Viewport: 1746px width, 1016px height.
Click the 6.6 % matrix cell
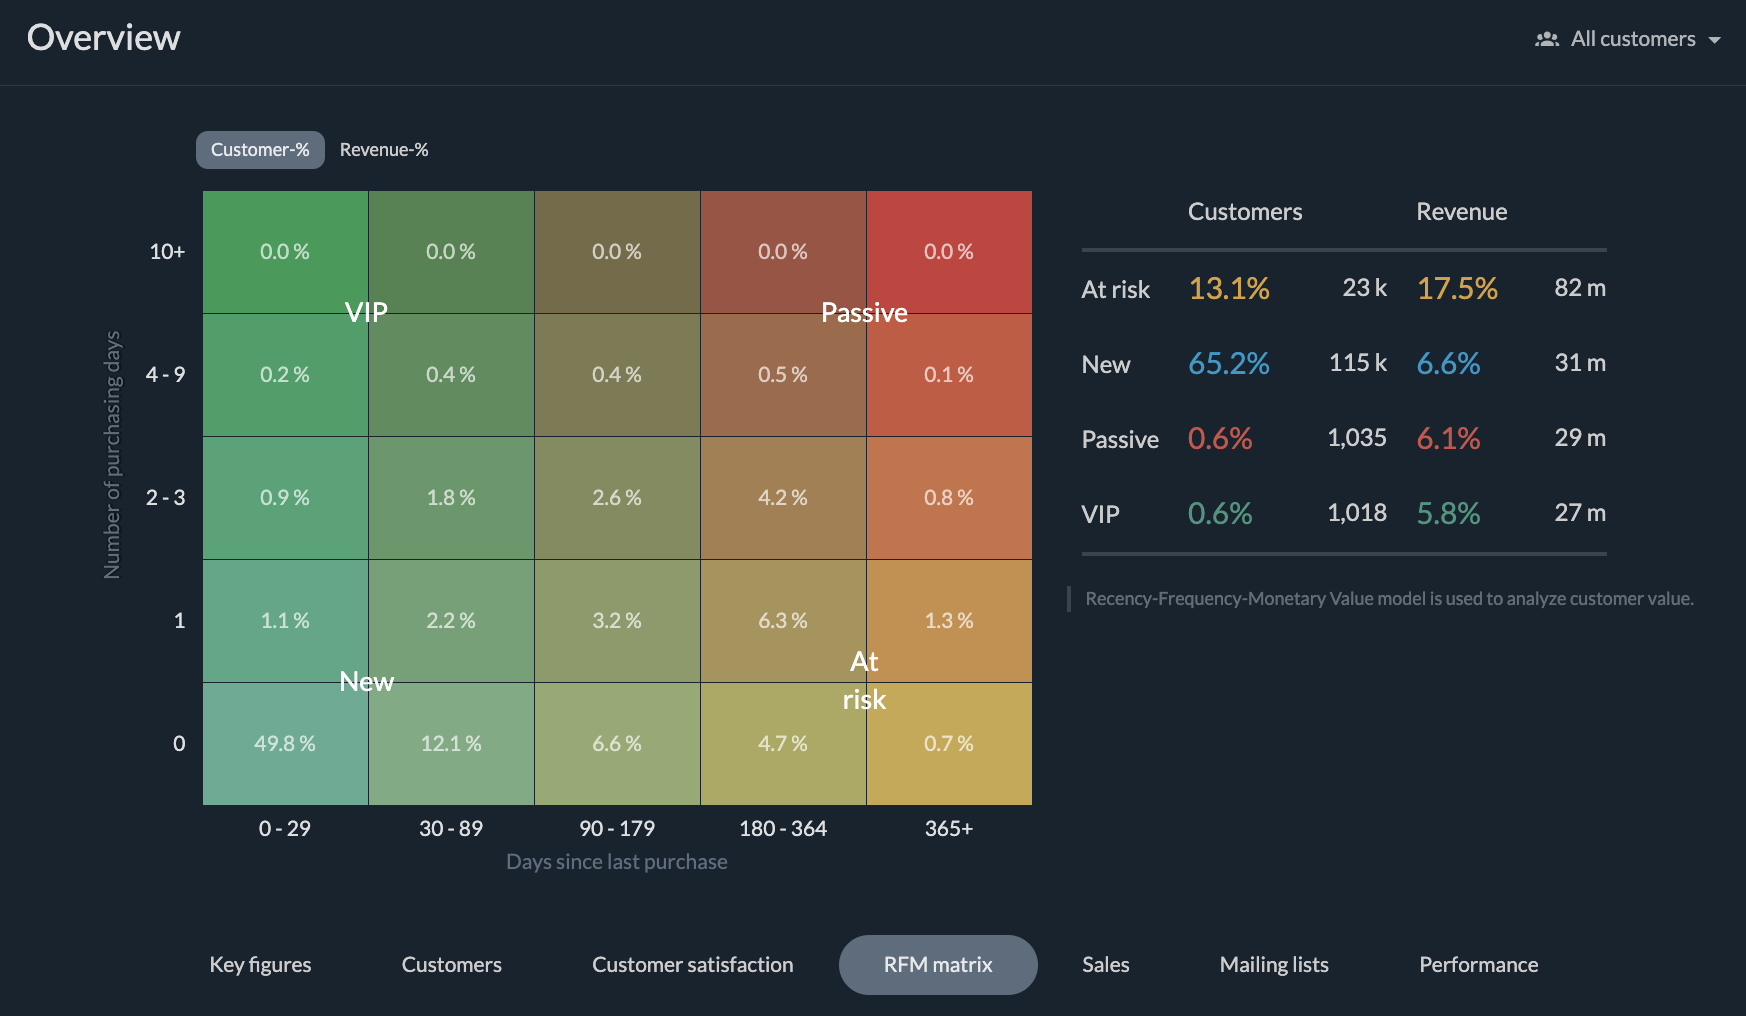(x=617, y=744)
